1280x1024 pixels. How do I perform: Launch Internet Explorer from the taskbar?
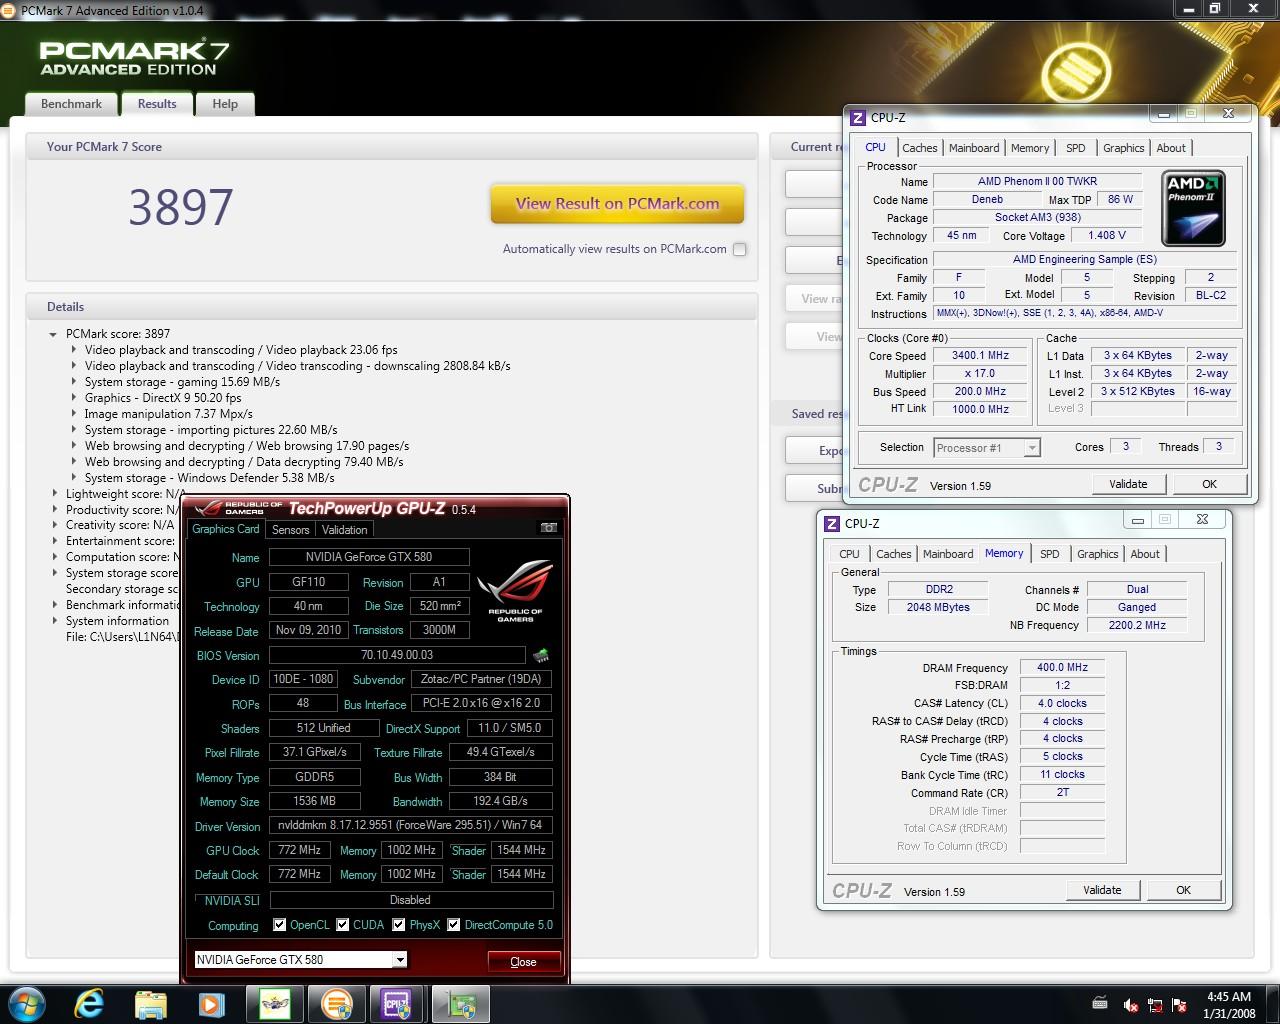pos(89,1003)
